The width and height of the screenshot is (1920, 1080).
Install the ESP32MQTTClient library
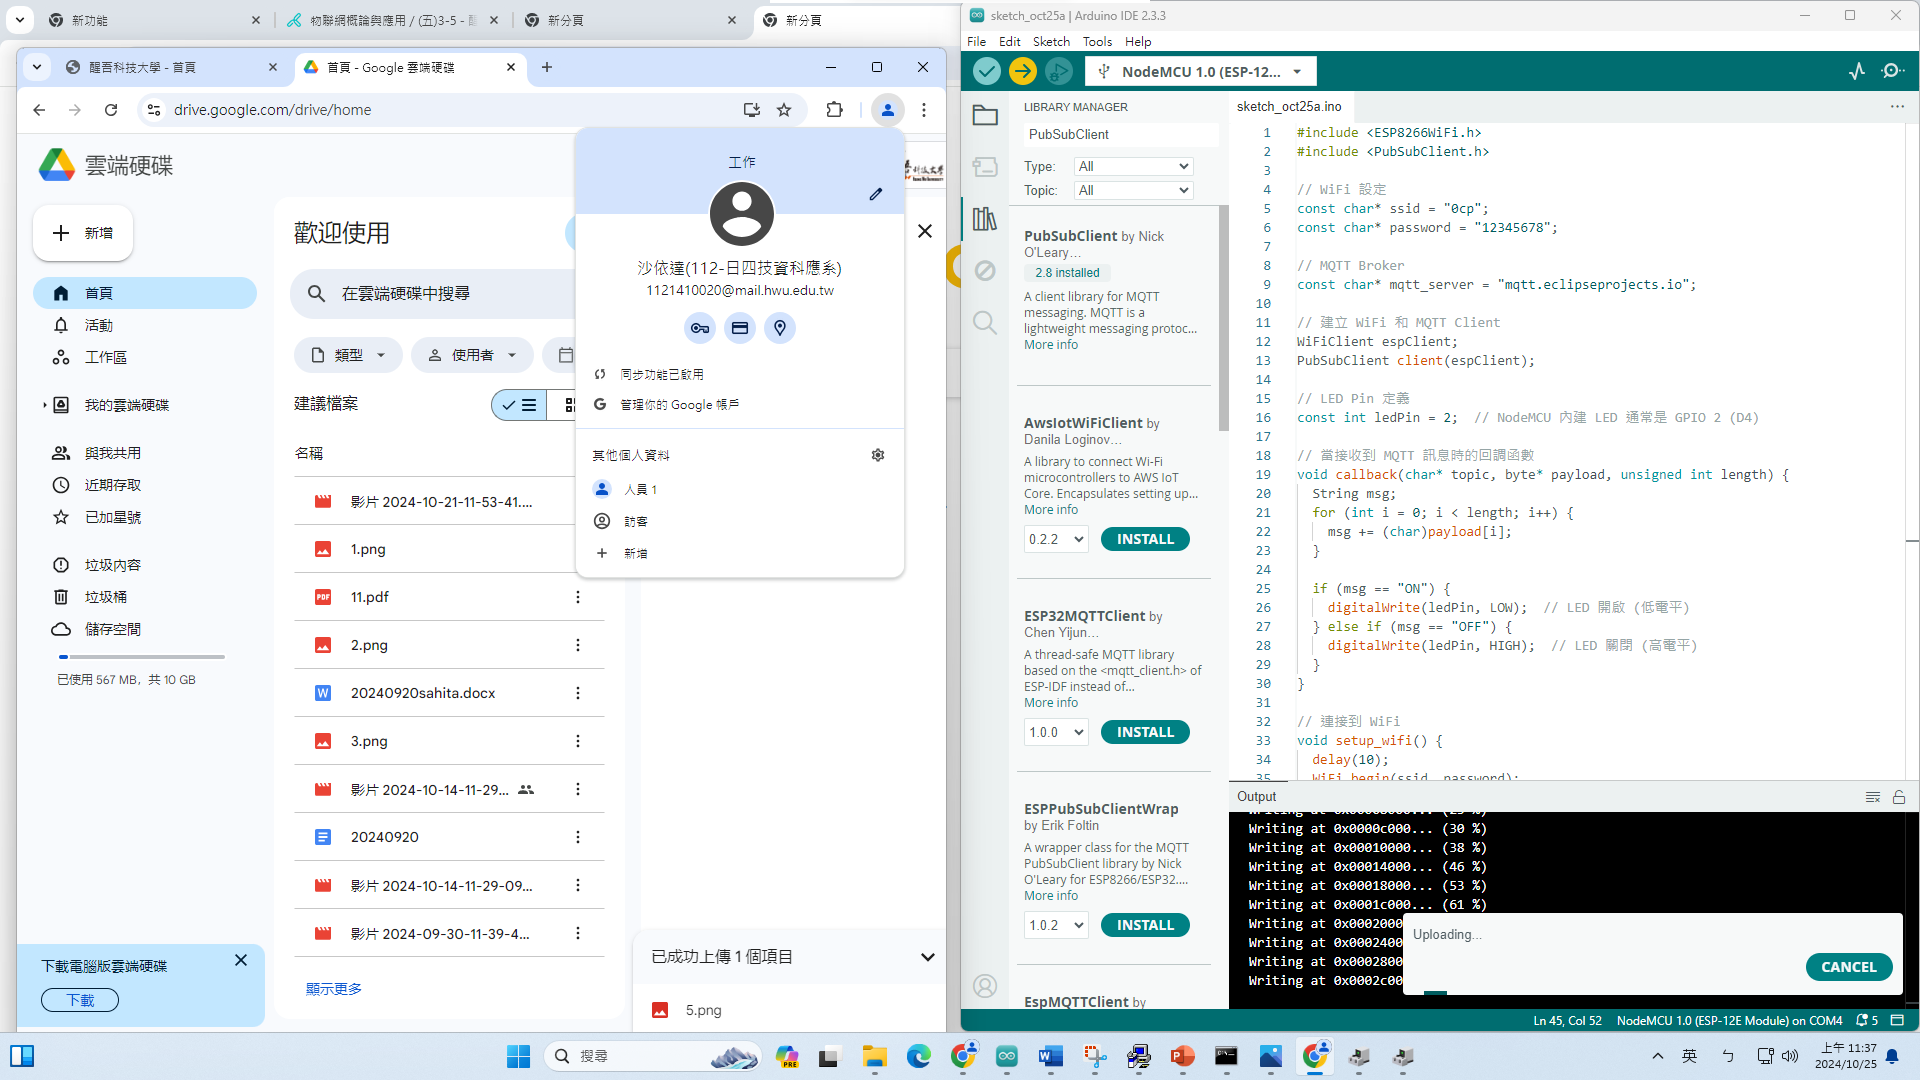(x=1145, y=732)
